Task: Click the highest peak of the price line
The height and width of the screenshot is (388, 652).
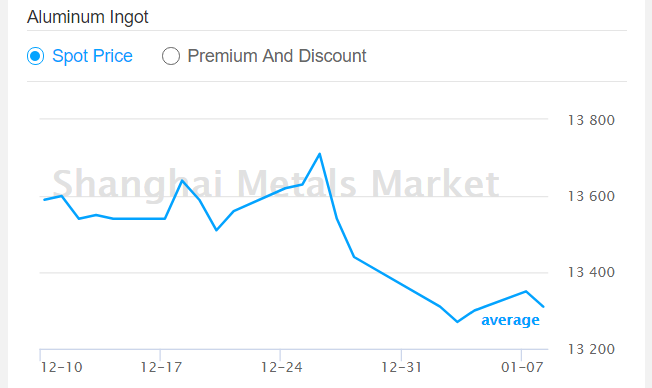Action: (319, 154)
